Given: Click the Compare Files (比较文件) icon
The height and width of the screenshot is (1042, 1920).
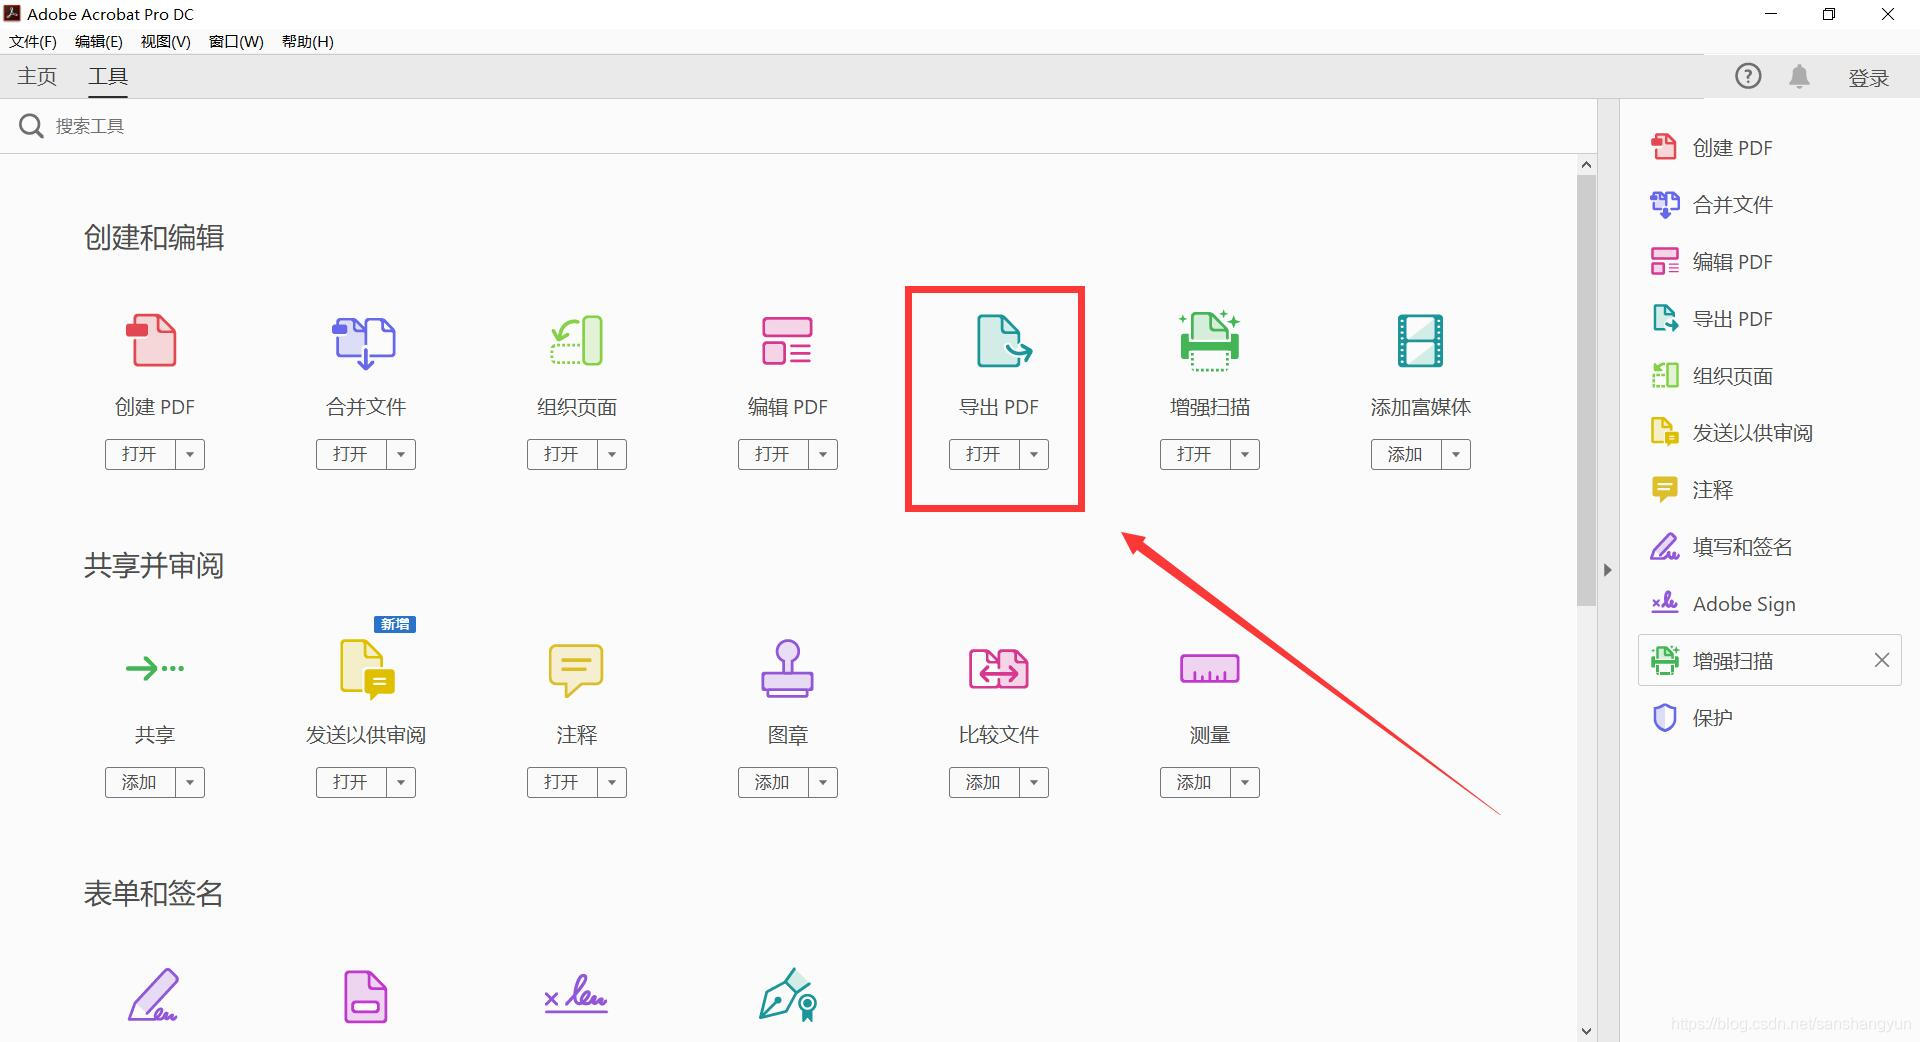Looking at the screenshot, I should pos(998,668).
